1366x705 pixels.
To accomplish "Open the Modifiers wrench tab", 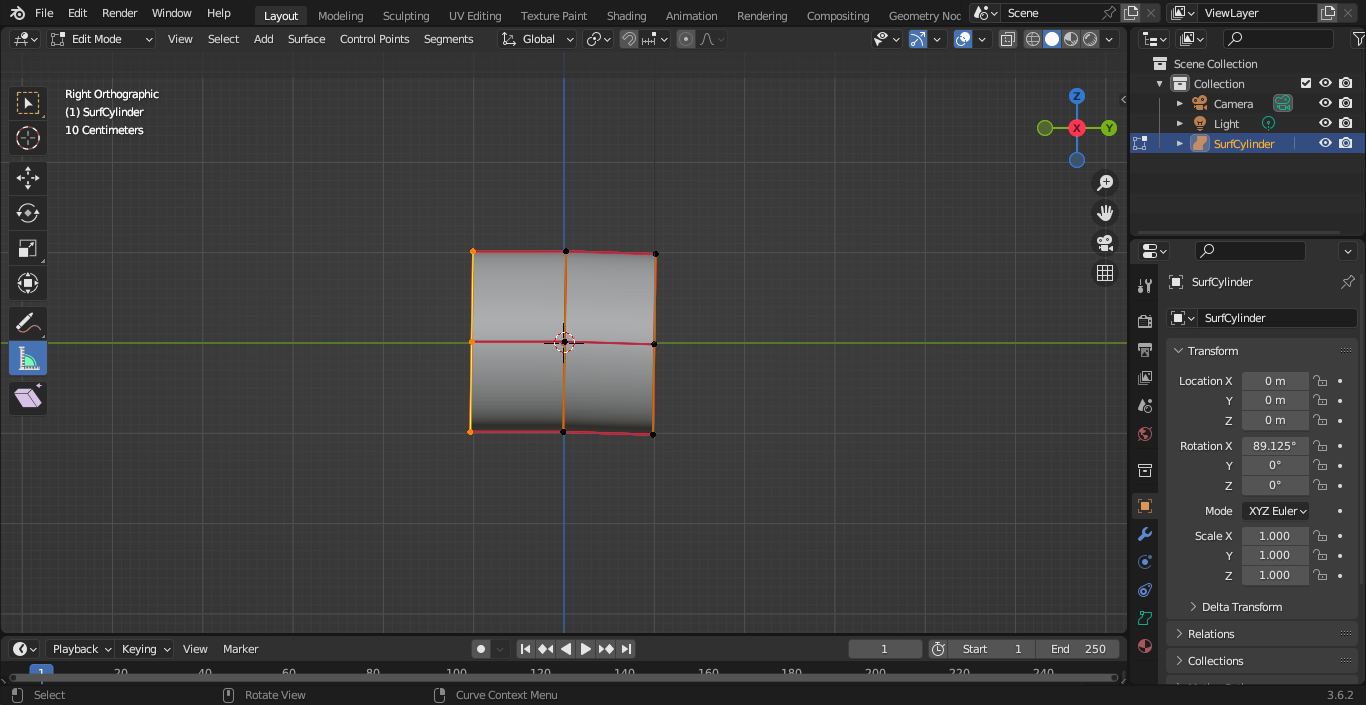I will coord(1145,534).
